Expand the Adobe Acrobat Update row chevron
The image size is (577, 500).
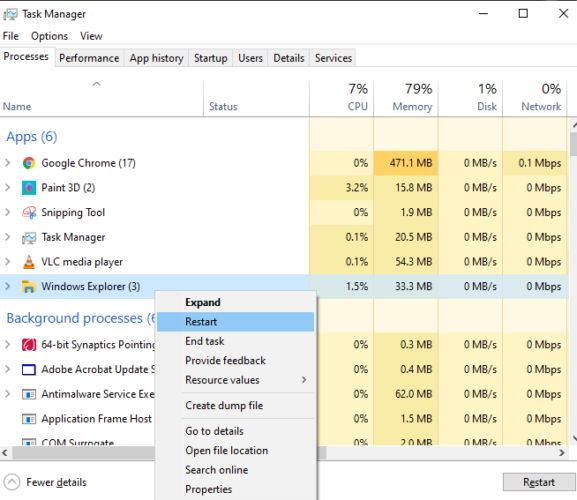coord(8,369)
